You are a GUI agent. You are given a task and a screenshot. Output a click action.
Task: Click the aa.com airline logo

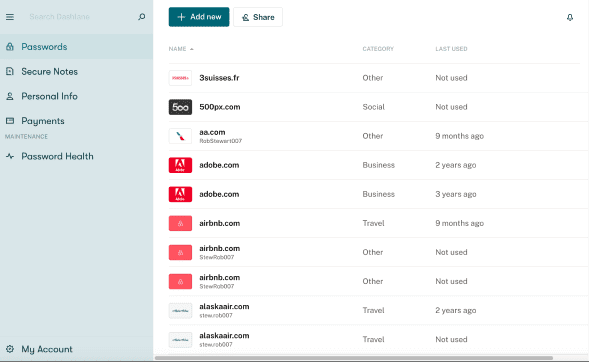(180, 136)
